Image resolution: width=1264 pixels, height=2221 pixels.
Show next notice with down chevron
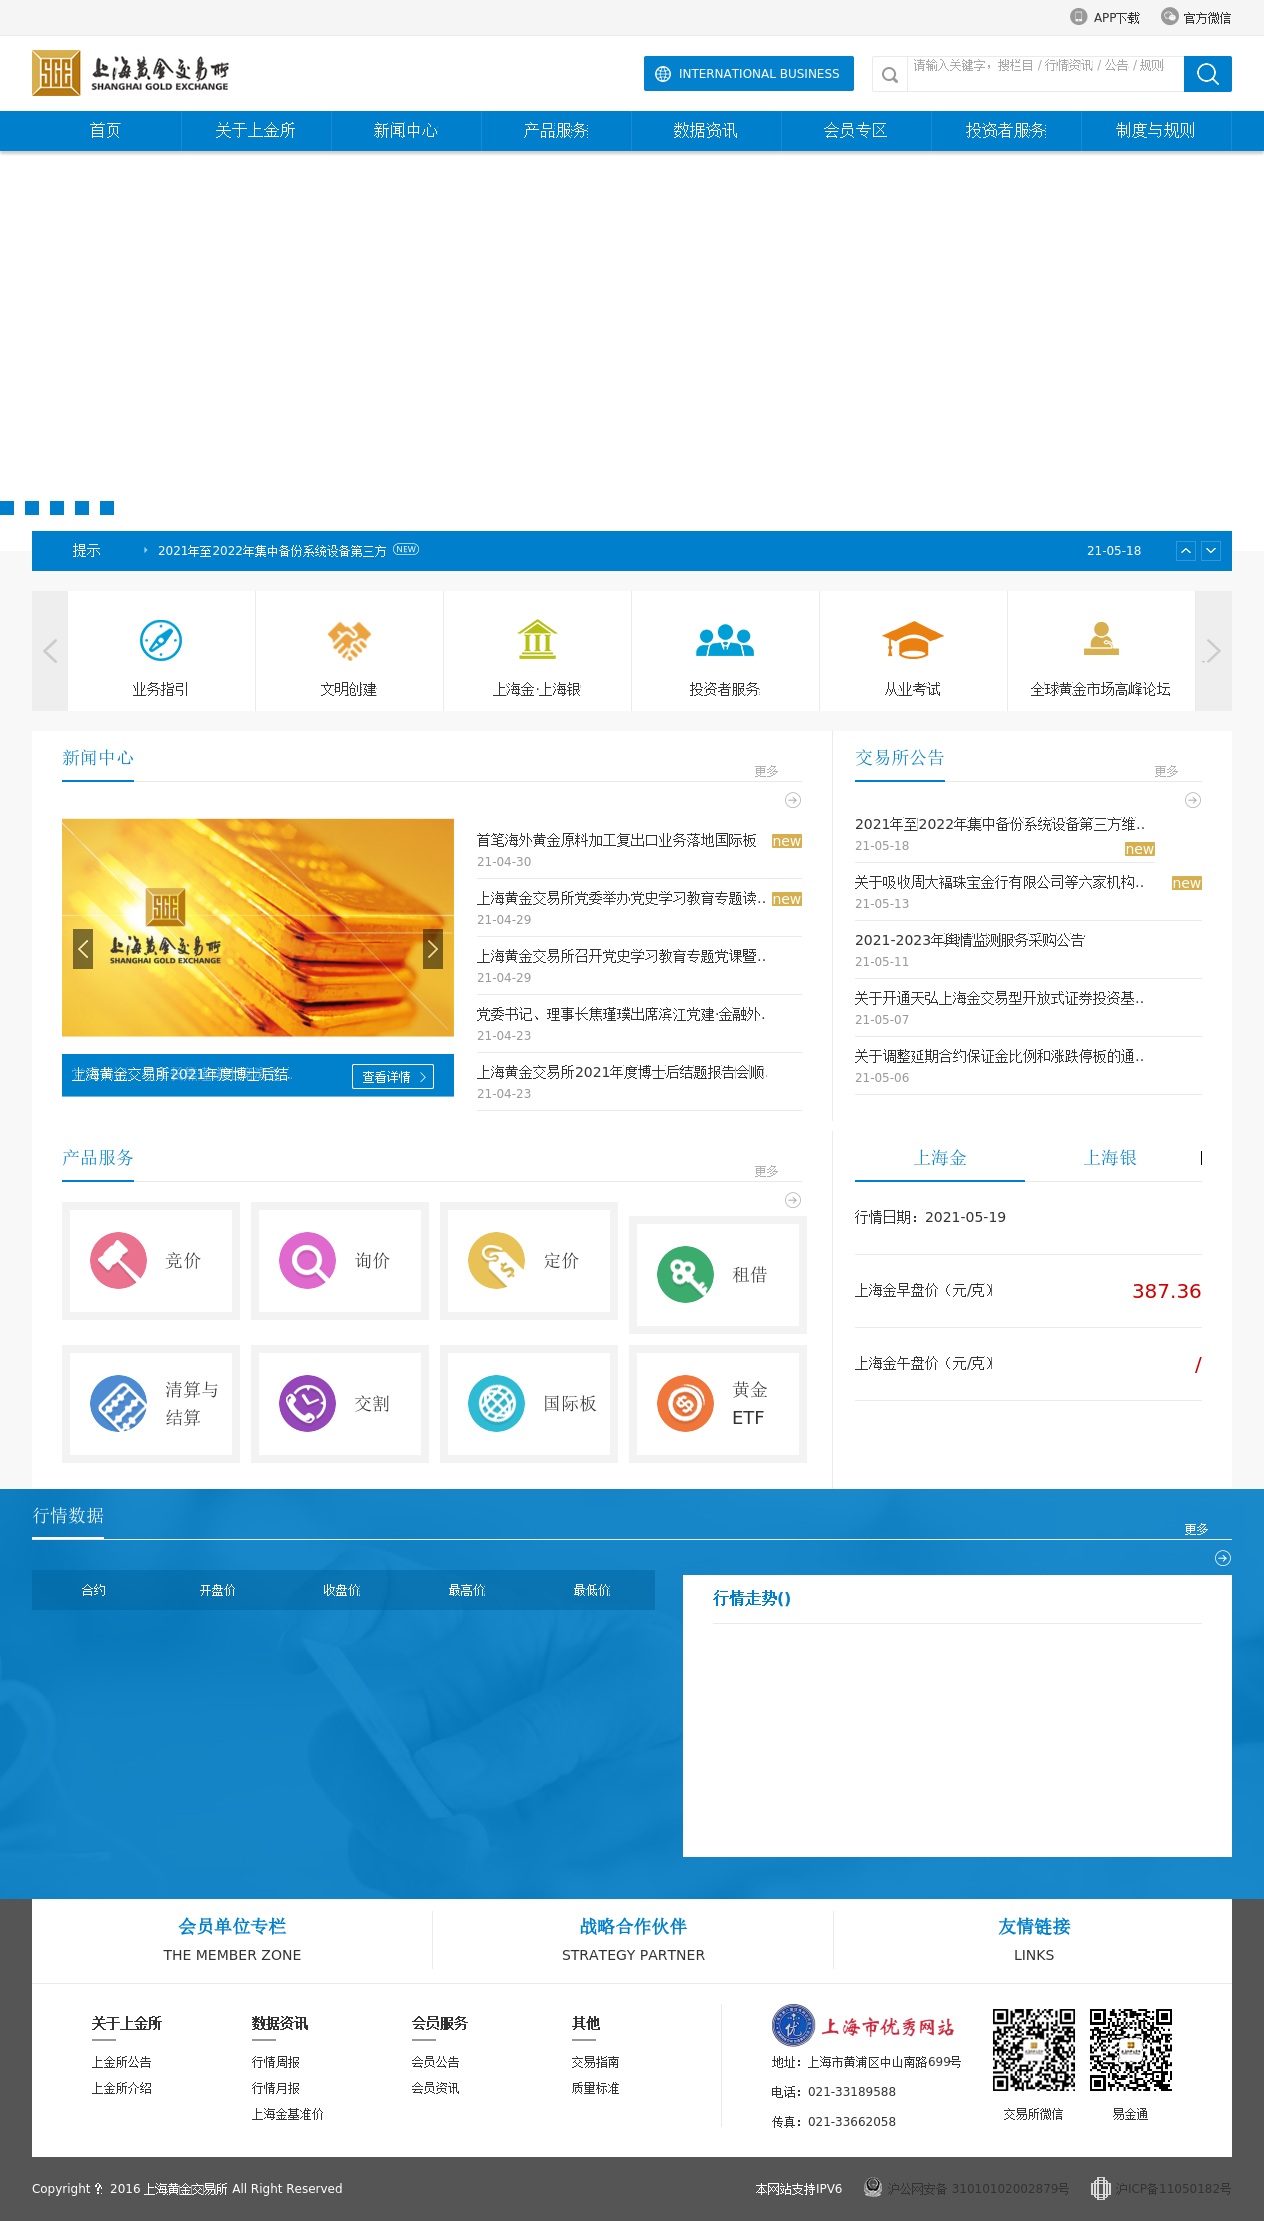(1211, 551)
